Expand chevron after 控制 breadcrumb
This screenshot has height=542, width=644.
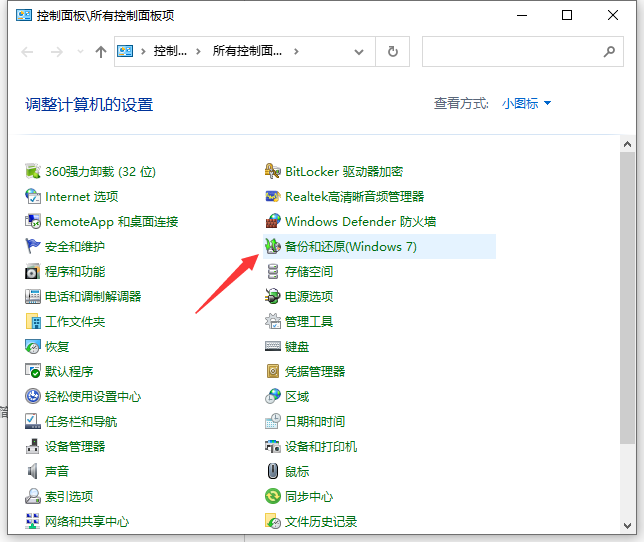click(198, 52)
